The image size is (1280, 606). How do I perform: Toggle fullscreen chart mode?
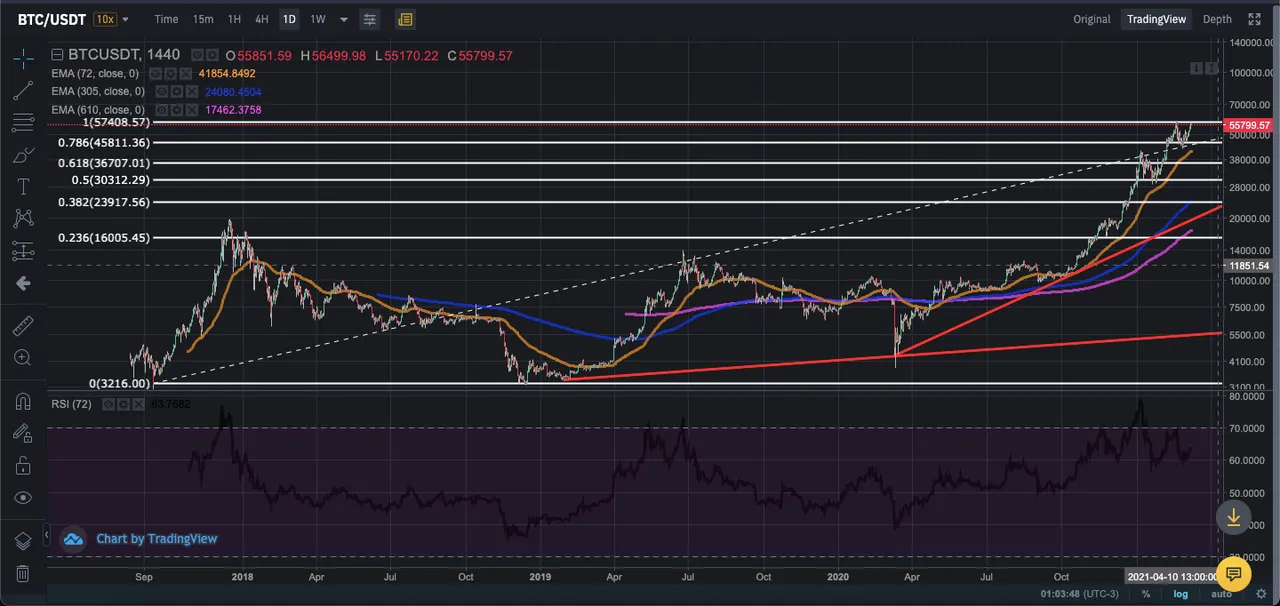tap(1254, 19)
